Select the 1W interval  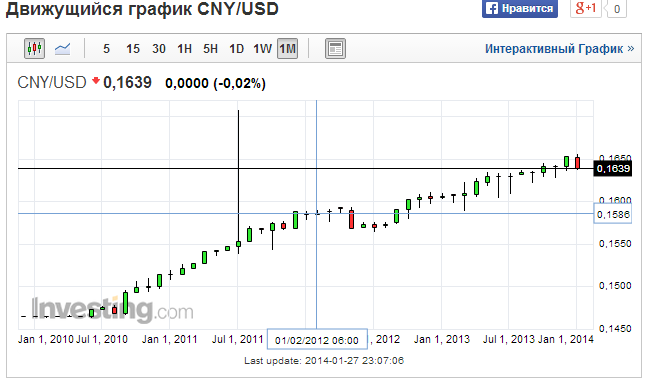[262, 49]
